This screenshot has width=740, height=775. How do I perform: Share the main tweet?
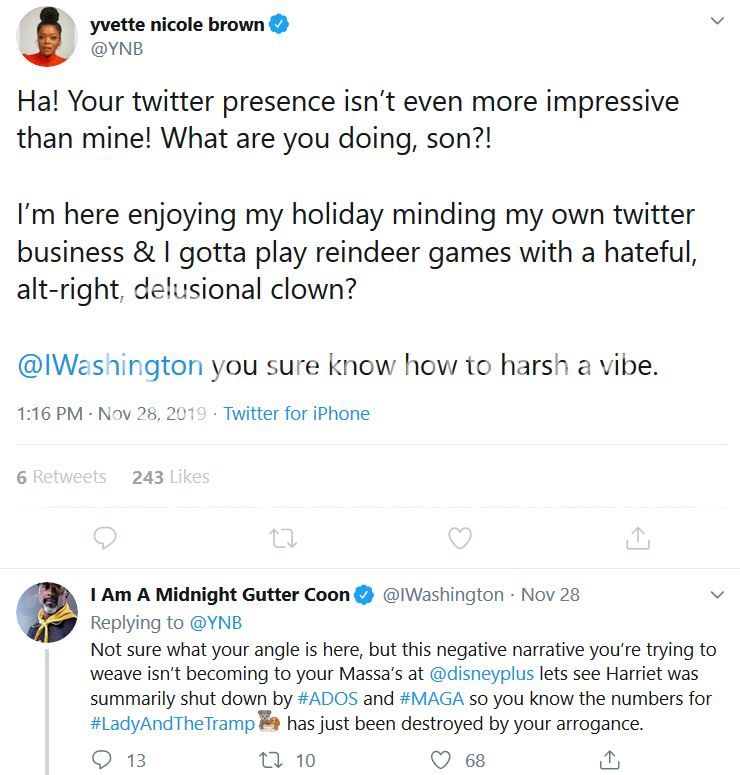pos(637,539)
